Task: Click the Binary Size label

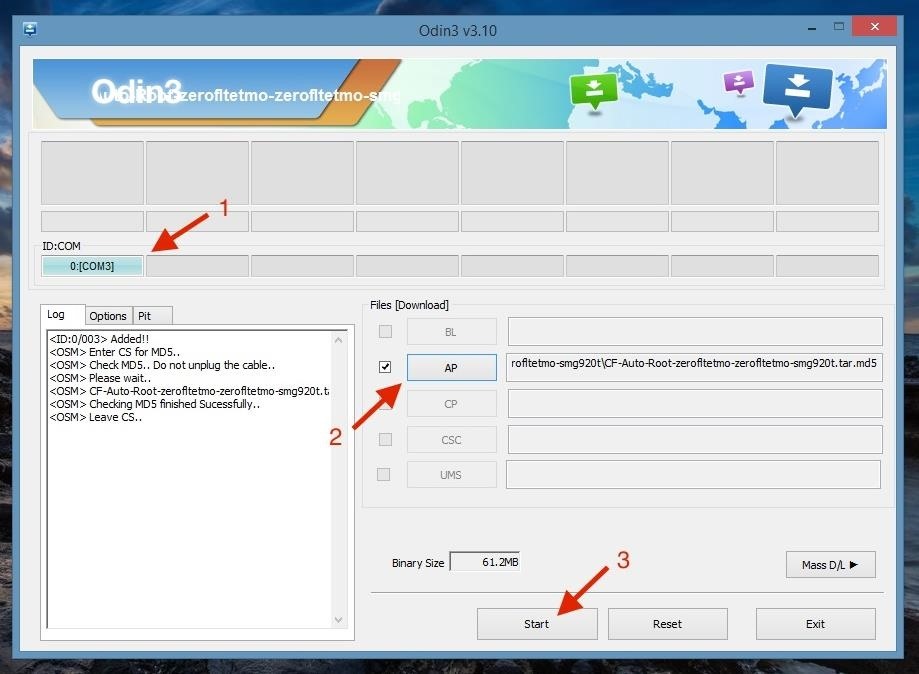Action: pos(418,563)
